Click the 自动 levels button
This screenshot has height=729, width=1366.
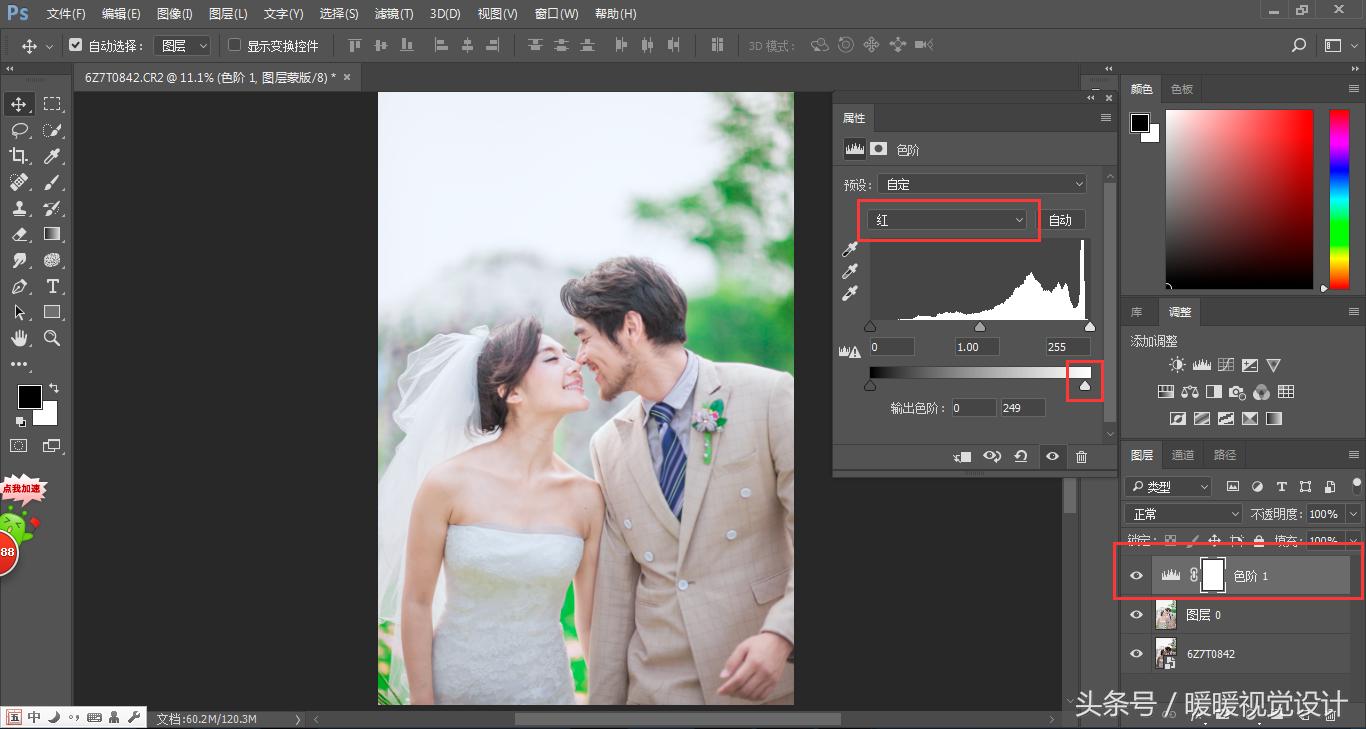tap(1060, 220)
